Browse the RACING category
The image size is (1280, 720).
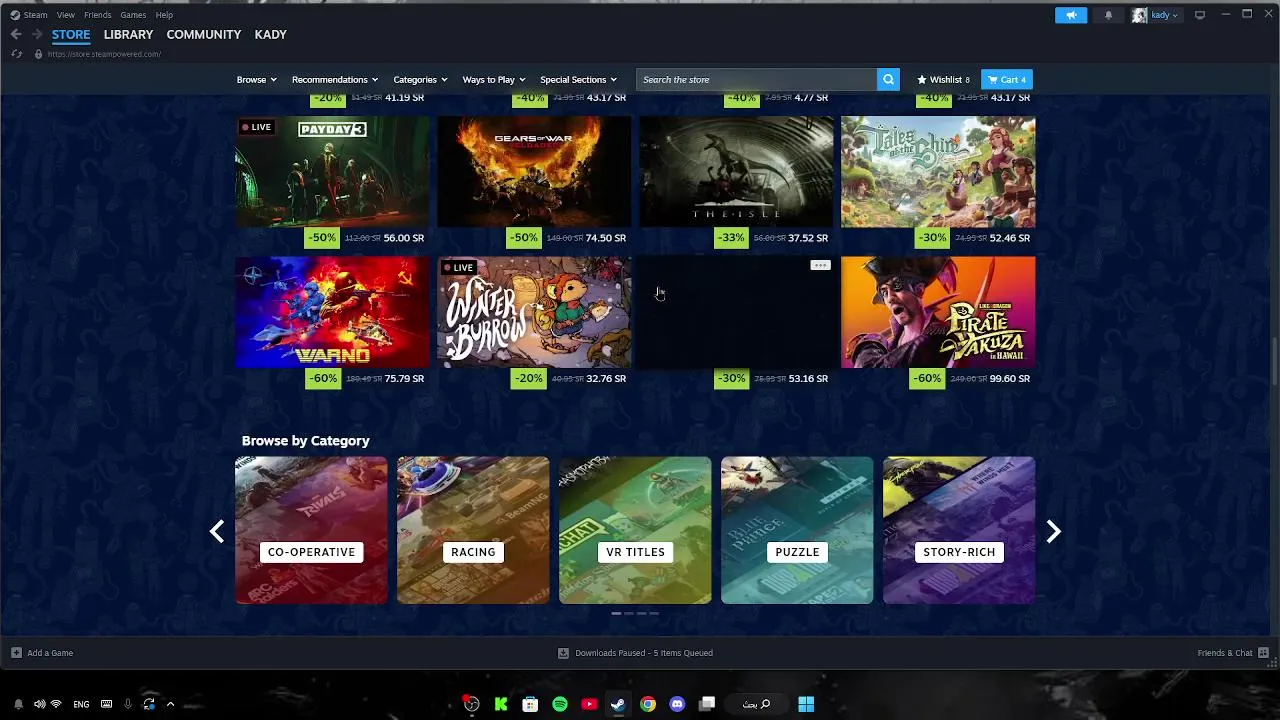473,531
